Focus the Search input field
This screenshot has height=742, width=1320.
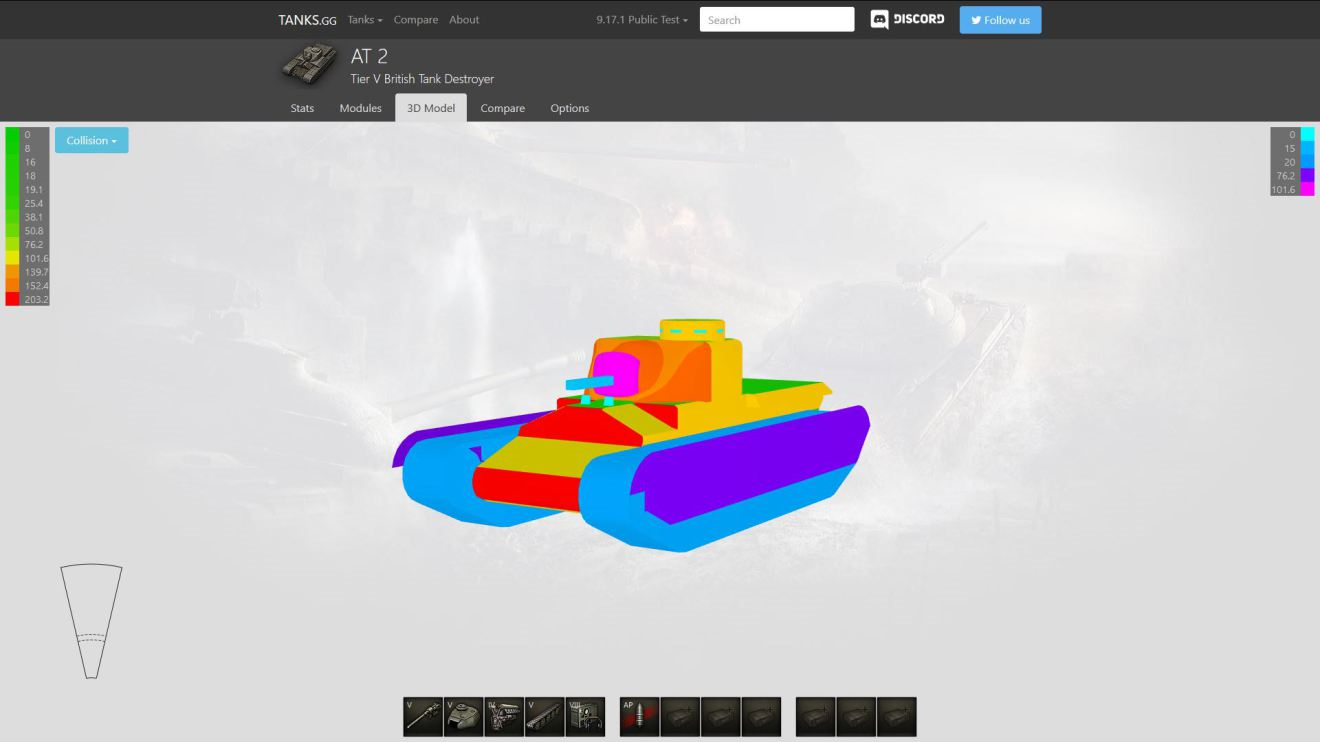(777, 20)
